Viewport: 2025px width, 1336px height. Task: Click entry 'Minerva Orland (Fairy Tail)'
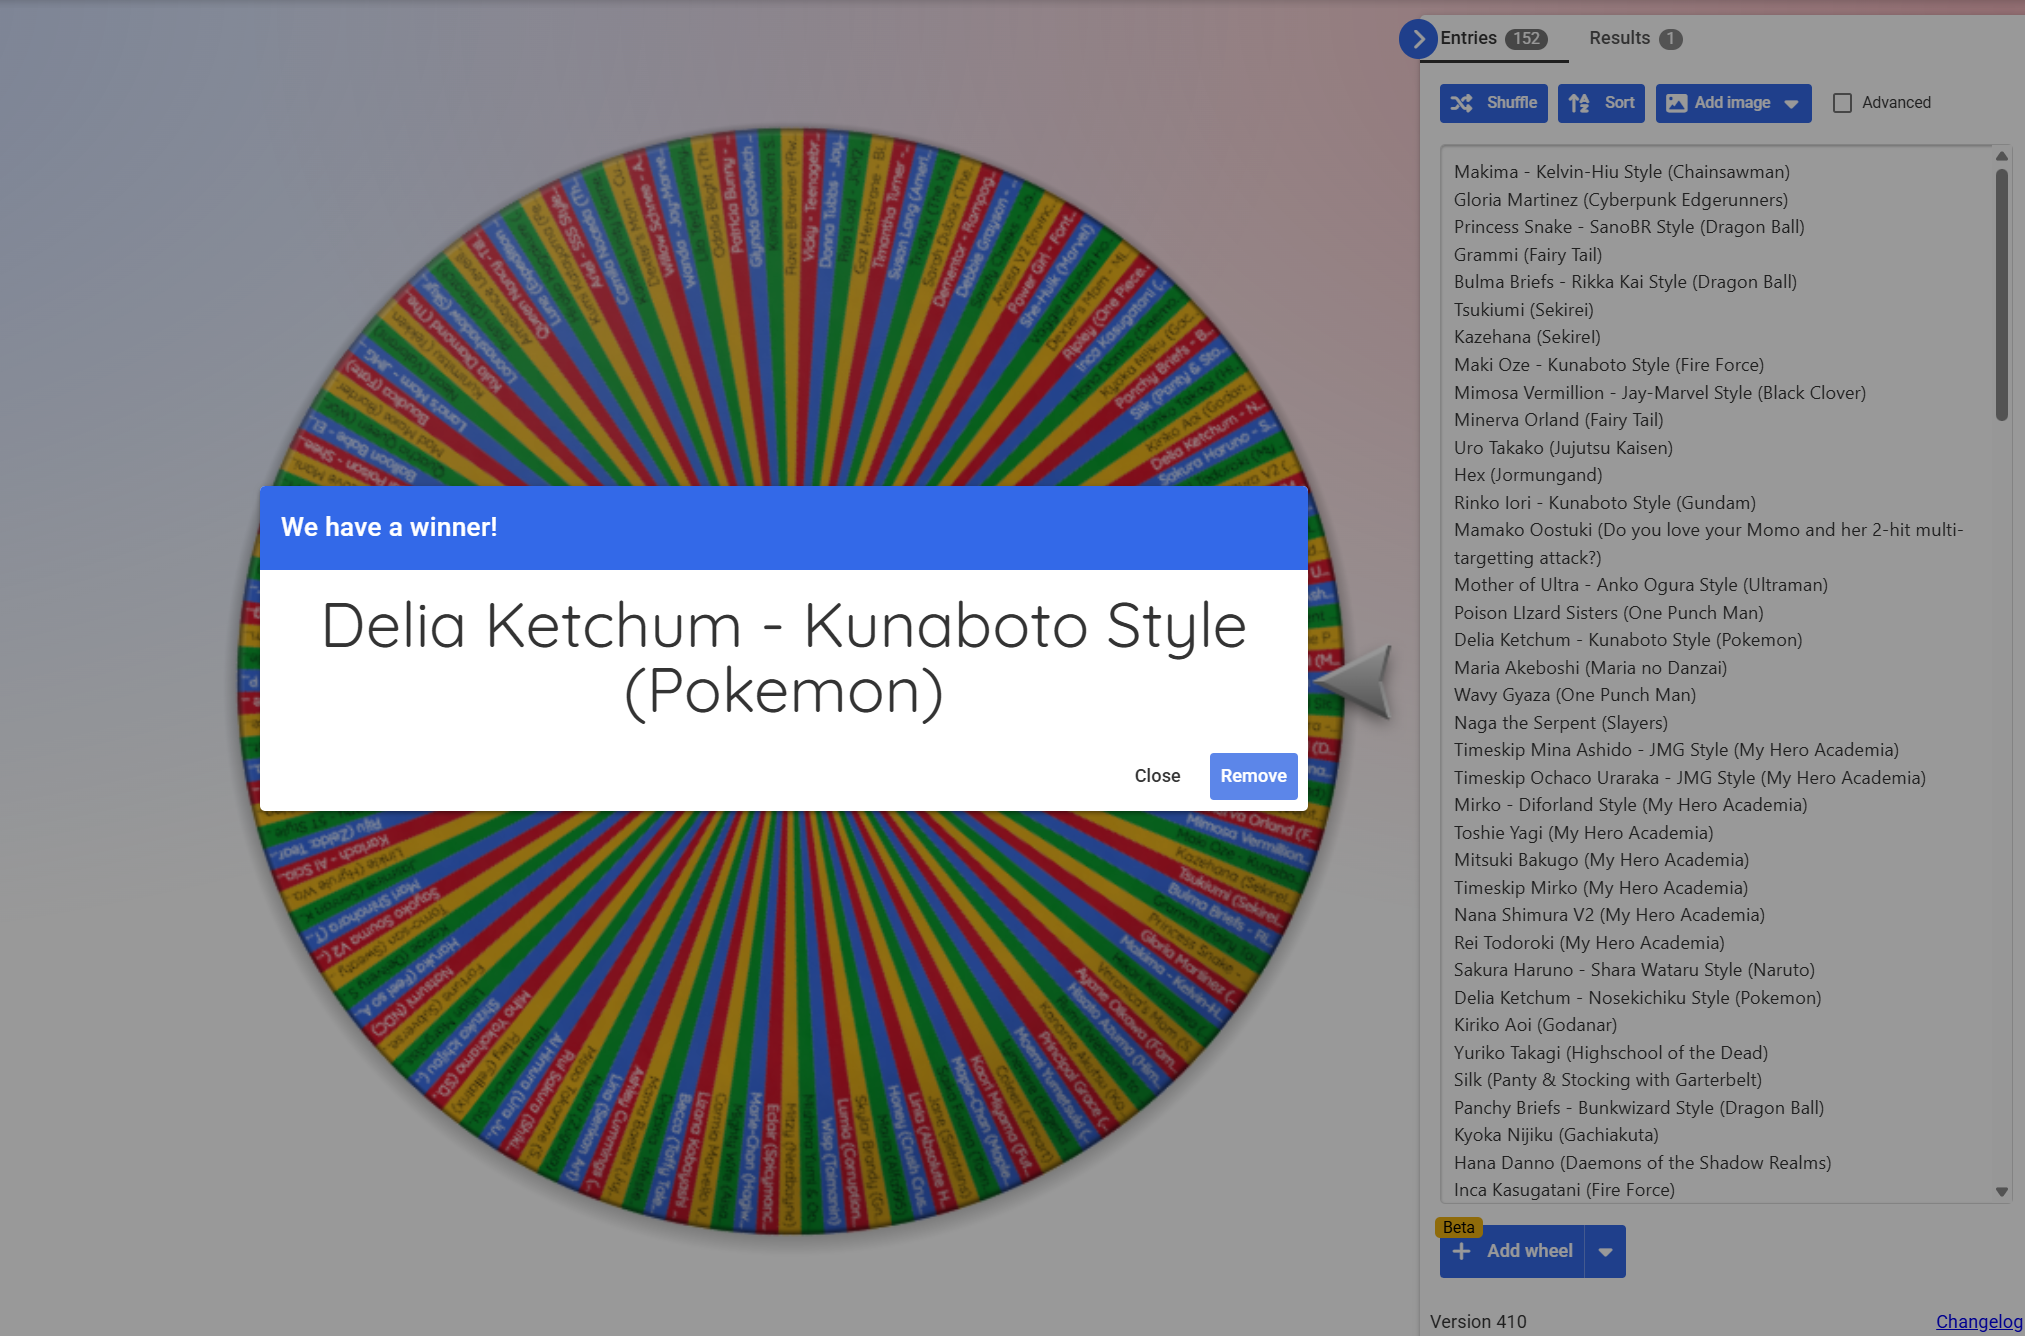(x=1559, y=420)
